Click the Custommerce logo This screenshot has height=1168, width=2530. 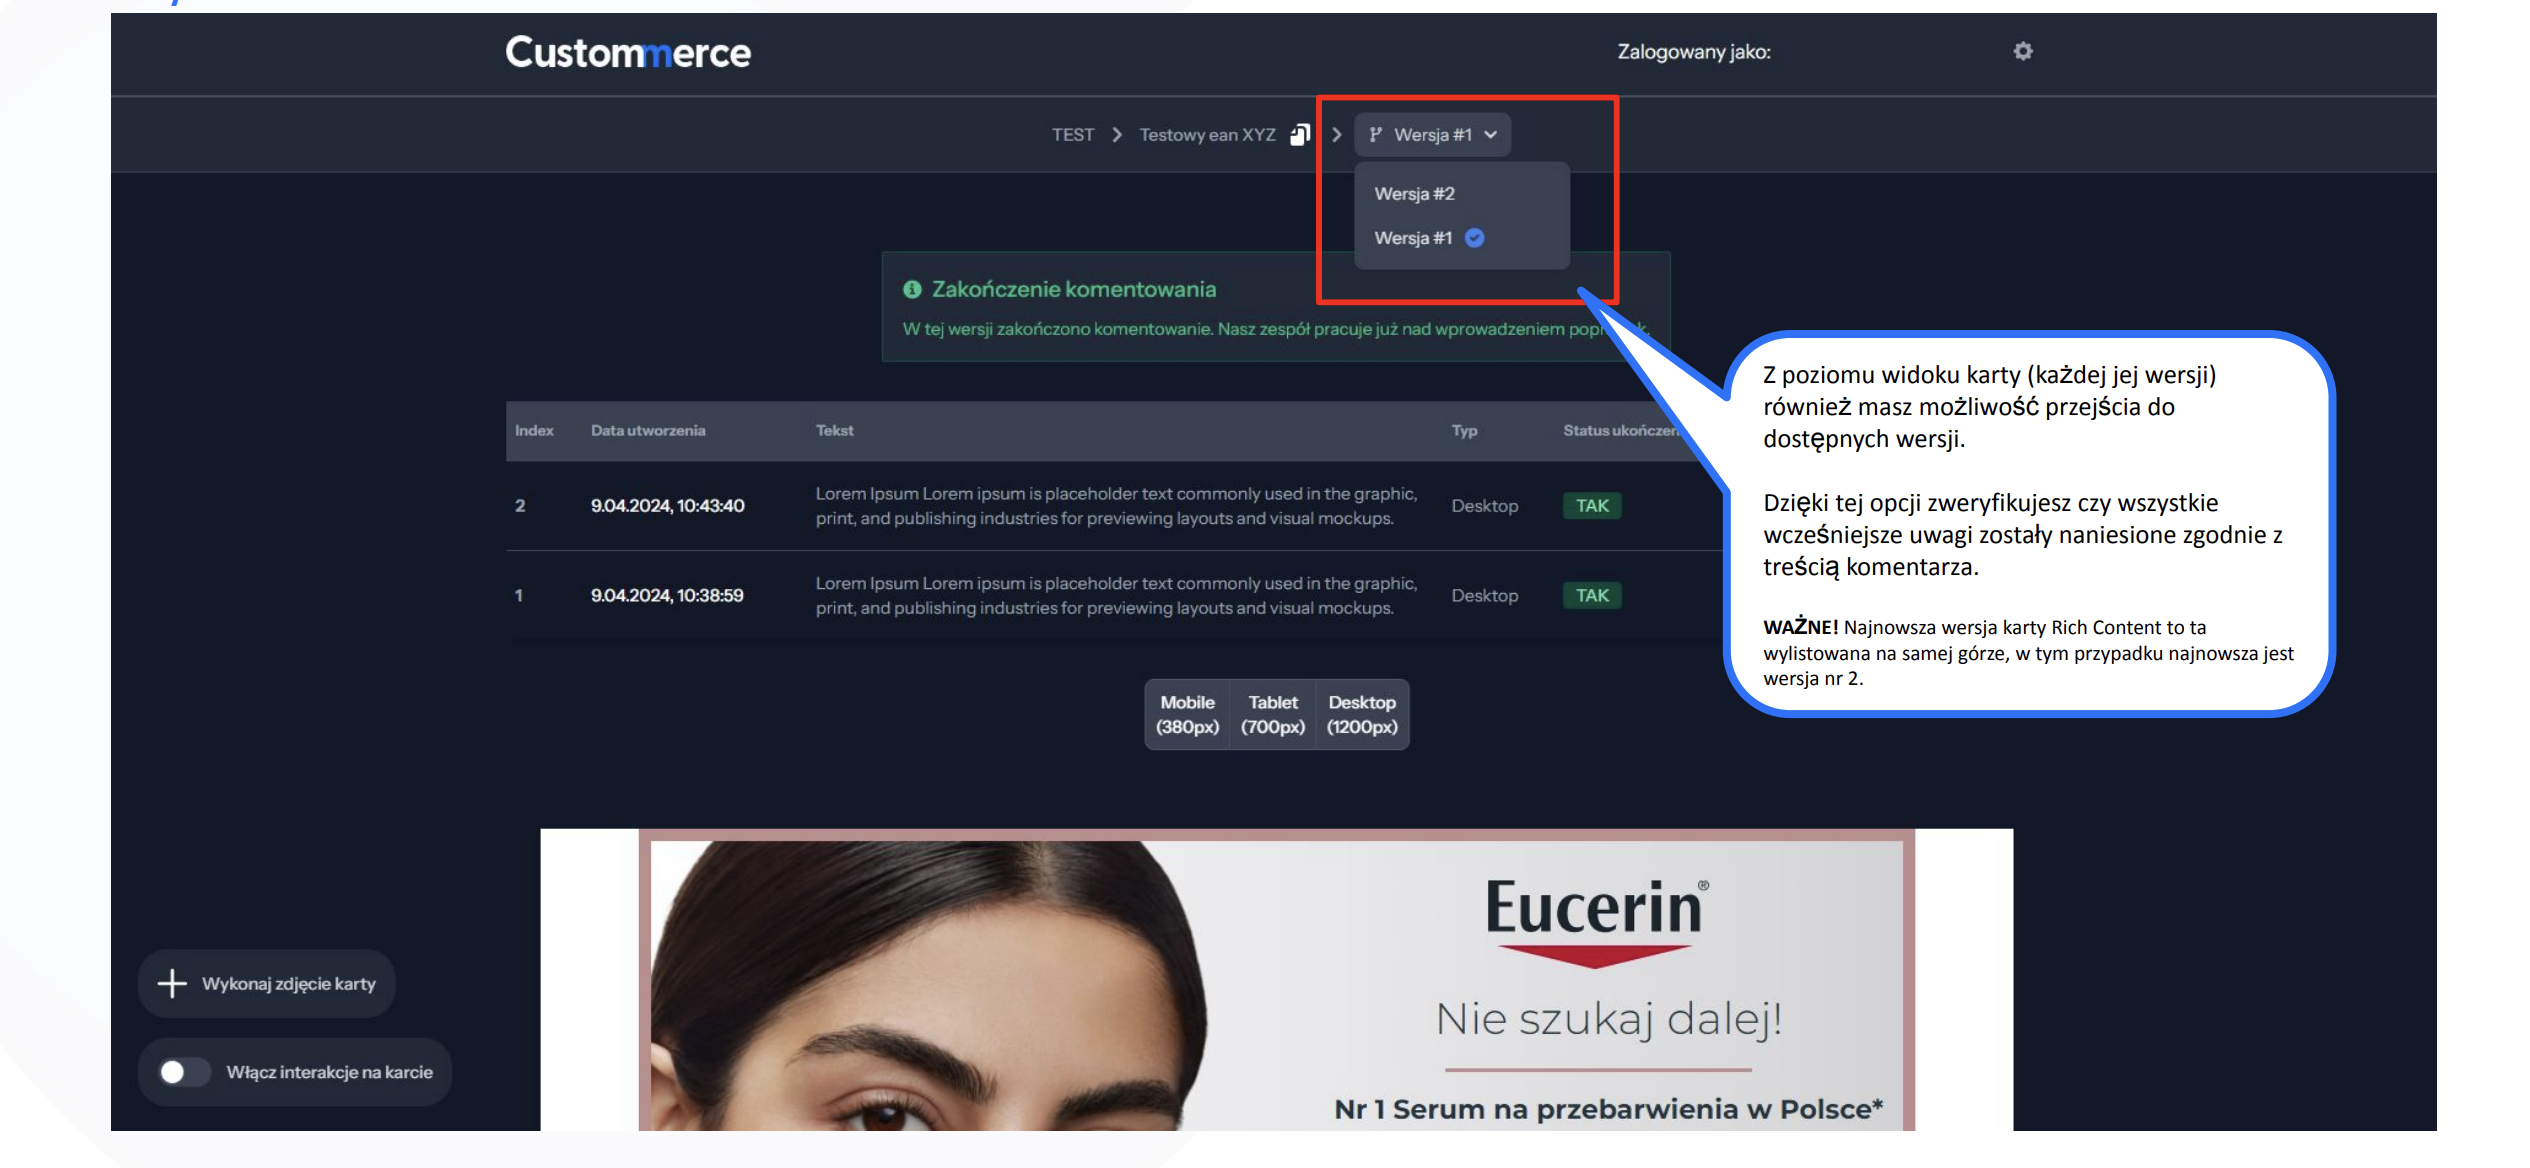click(x=627, y=52)
